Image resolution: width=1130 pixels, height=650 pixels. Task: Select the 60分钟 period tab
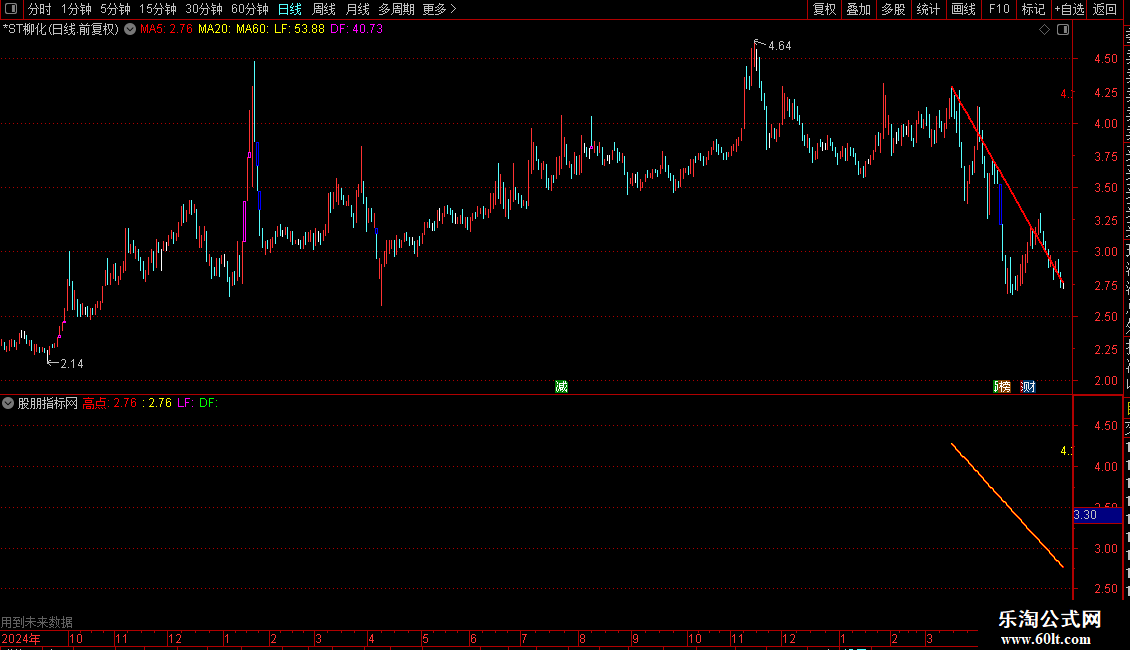coord(249,9)
